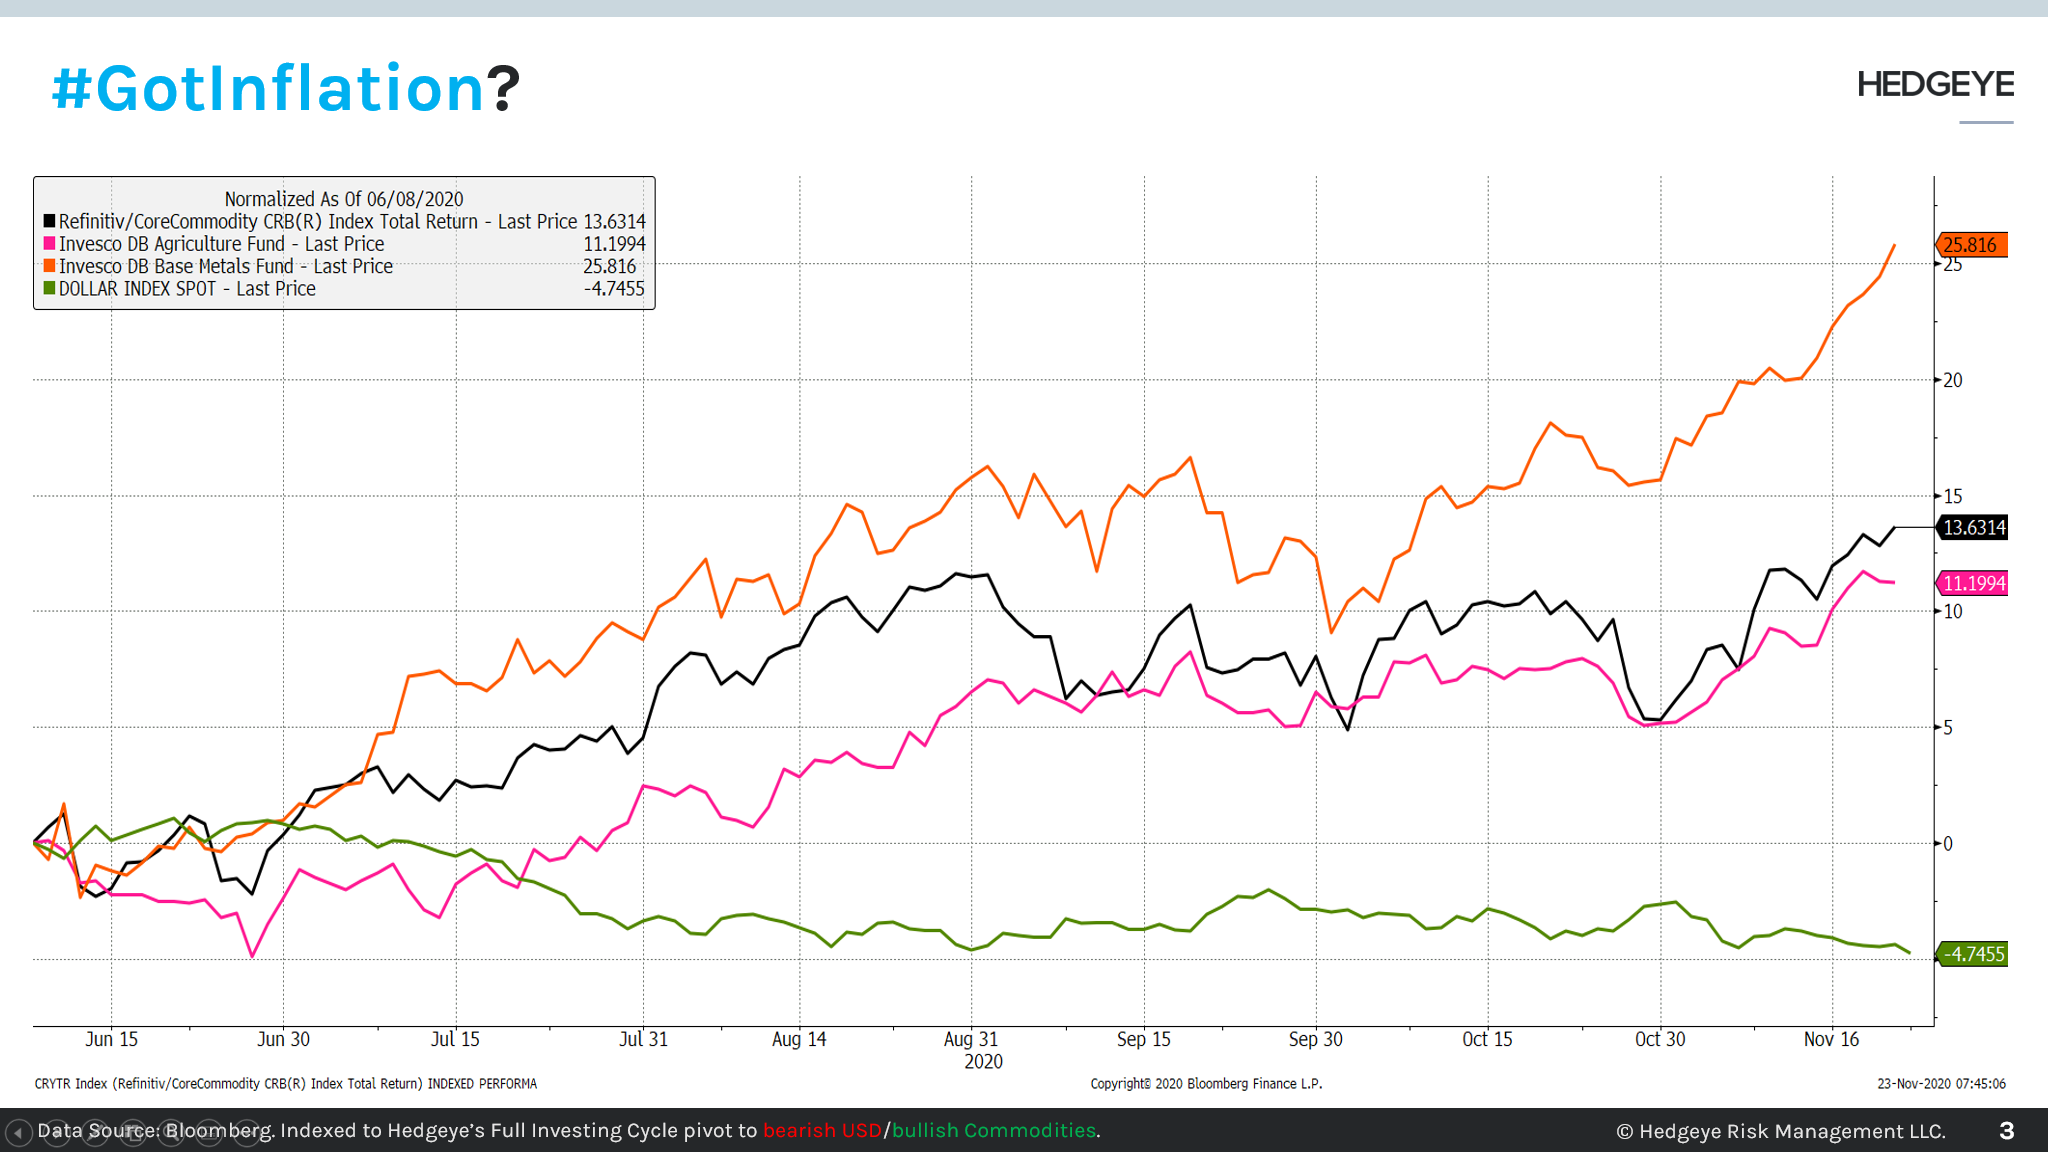
Task: Activate the zoom magnifier control
Action: 171,1133
